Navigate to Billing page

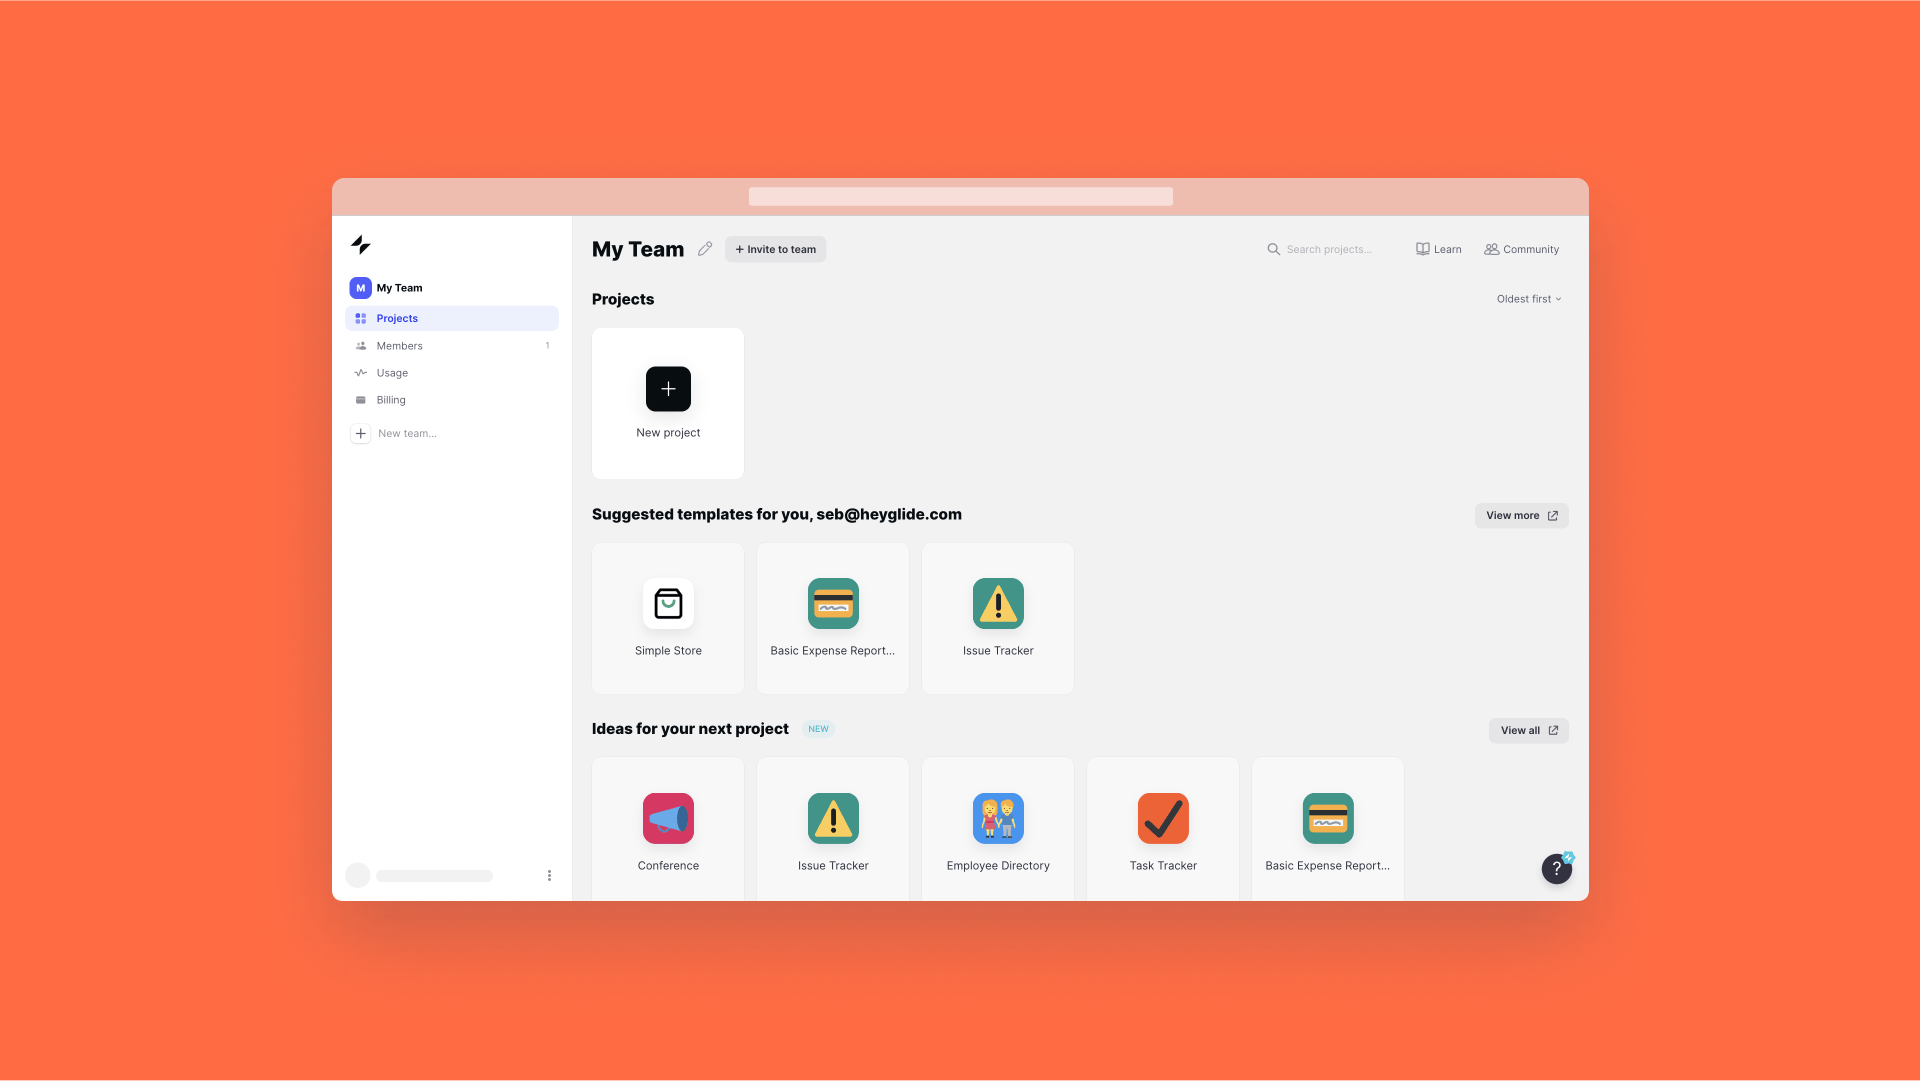point(391,400)
